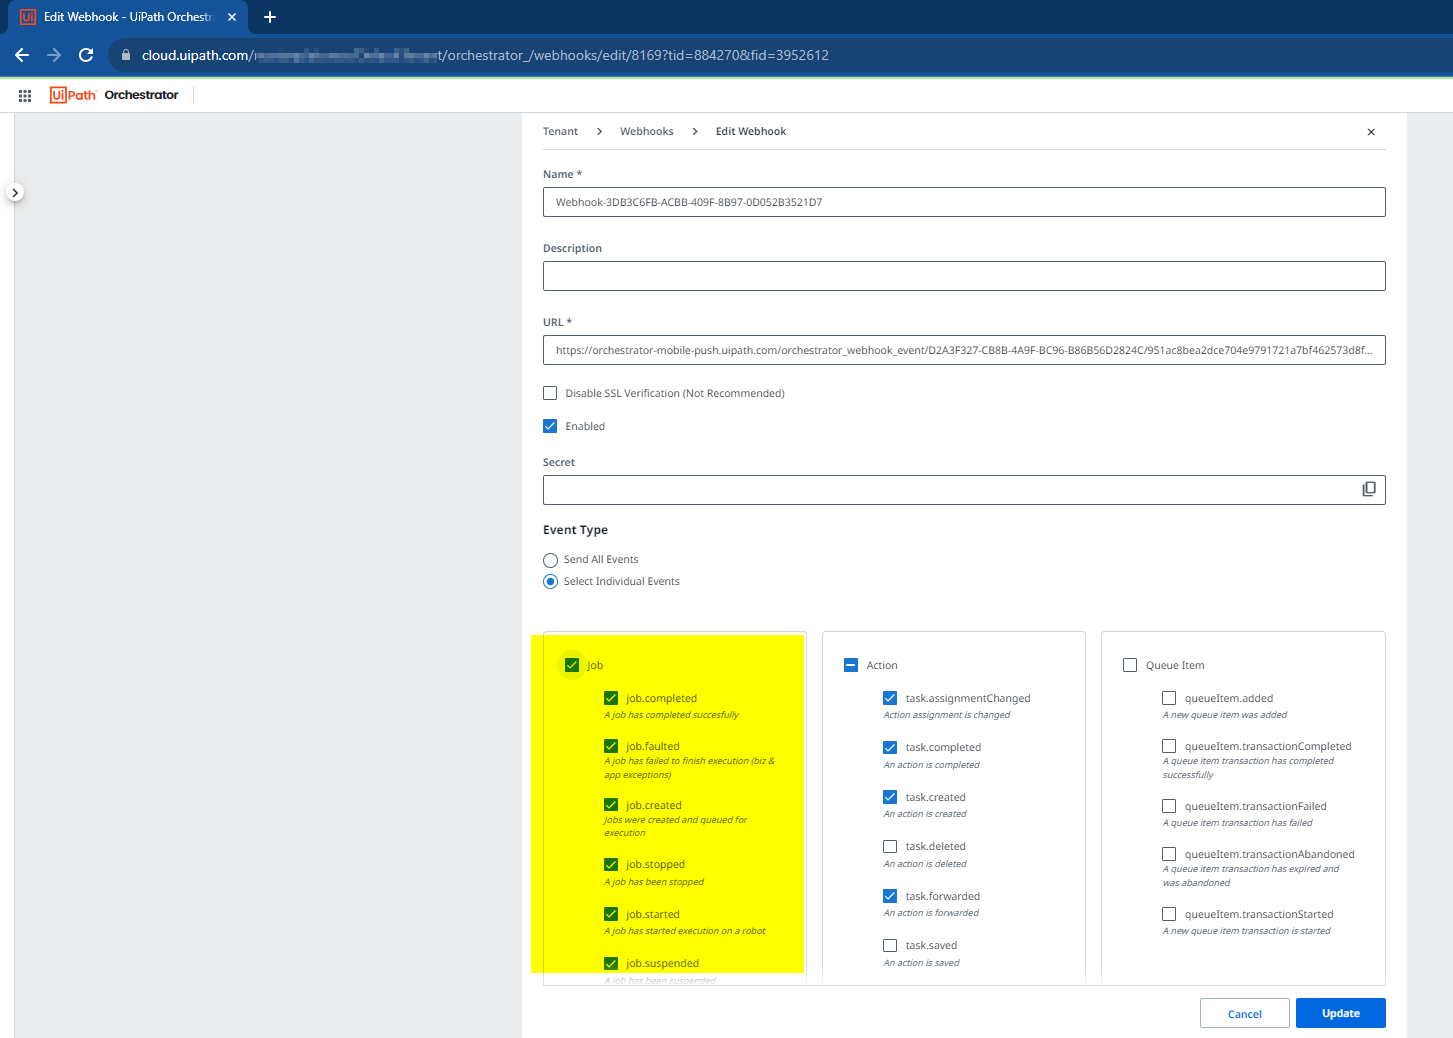1453x1038 pixels.
Task: Toggle the Action group checkbox
Action: pyautogui.click(x=851, y=665)
